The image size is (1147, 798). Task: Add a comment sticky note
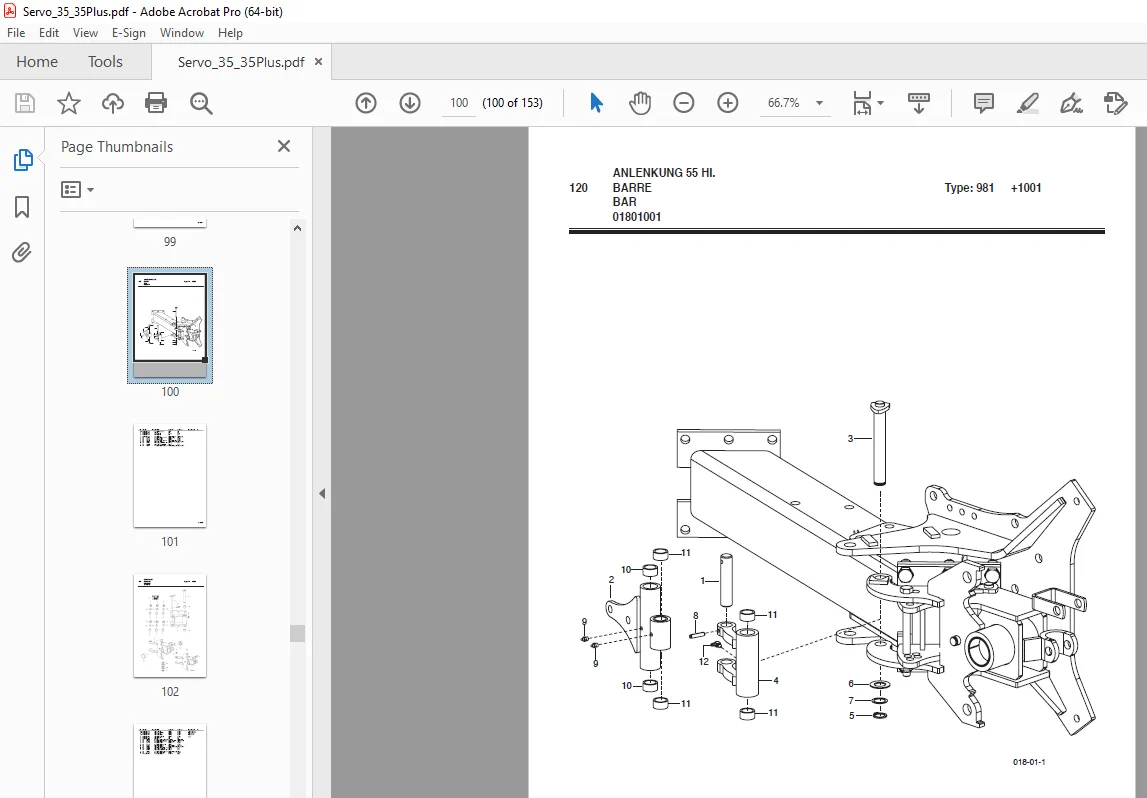click(984, 103)
